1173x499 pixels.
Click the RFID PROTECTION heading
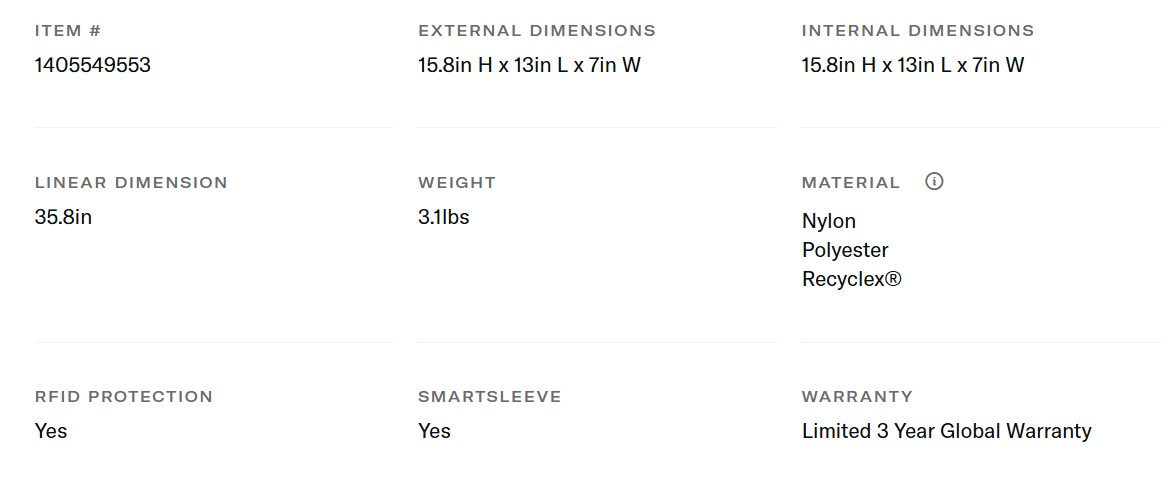(x=123, y=397)
